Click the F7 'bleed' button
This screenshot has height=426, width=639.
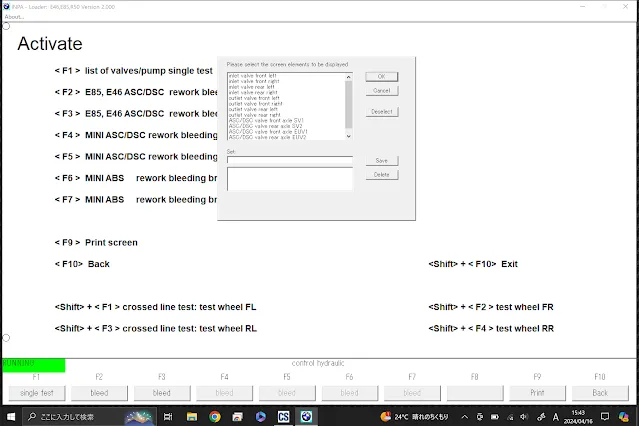pyautogui.click(x=412, y=393)
